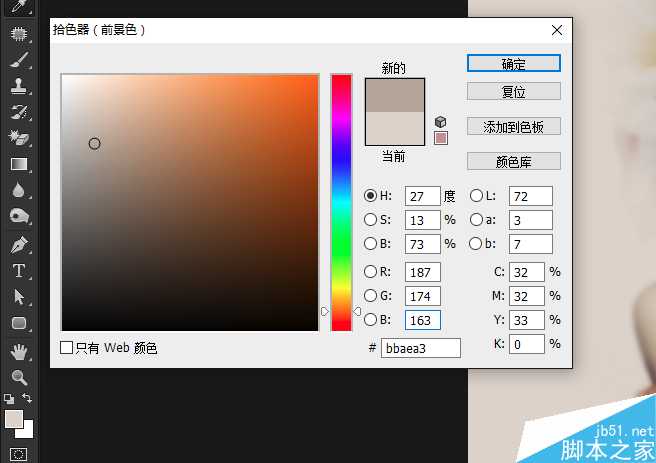Click the 添加到色板 button
The image size is (656, 463).
pyautogui.click(x=513, y=127)
